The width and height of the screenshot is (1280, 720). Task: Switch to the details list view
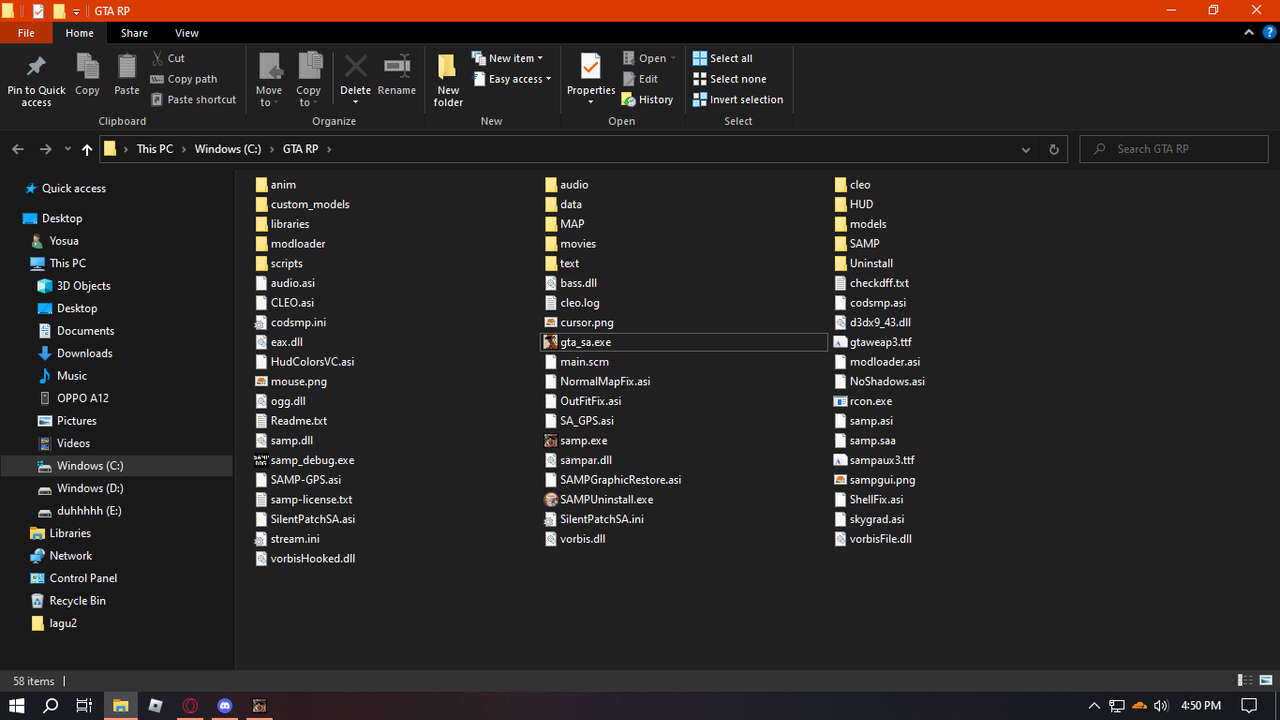pyautogui.click(x=1245, y=681)
